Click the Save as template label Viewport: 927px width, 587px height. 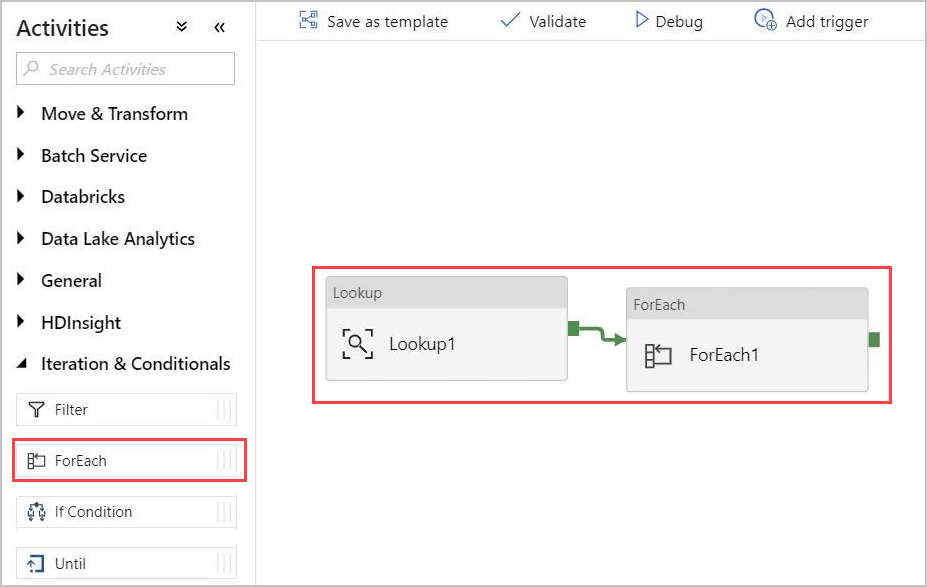pyautogui.click(x=387, y=22)
